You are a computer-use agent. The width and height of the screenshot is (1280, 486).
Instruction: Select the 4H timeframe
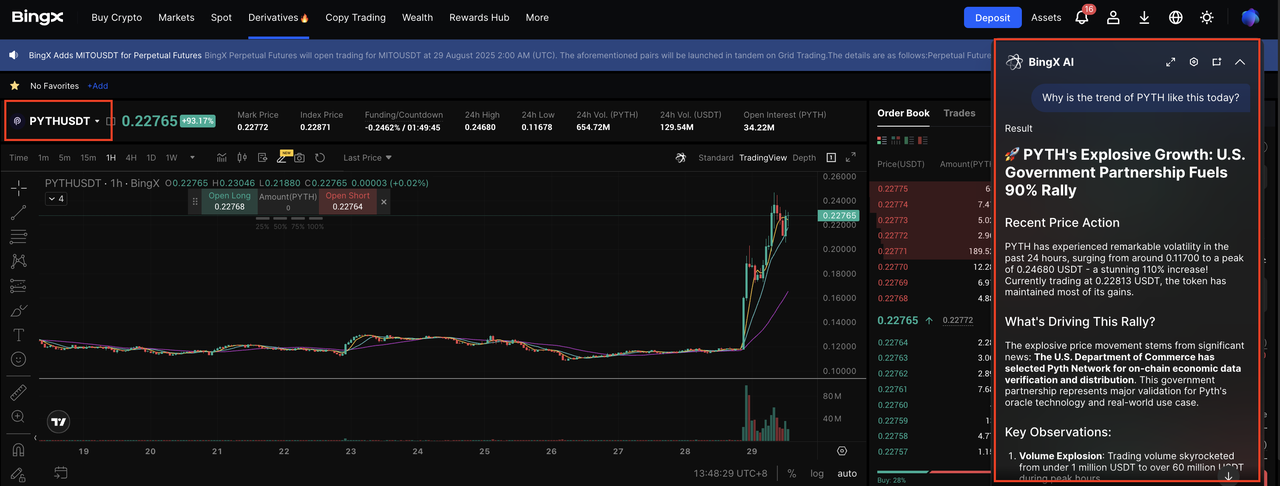[x=132, y=157]
